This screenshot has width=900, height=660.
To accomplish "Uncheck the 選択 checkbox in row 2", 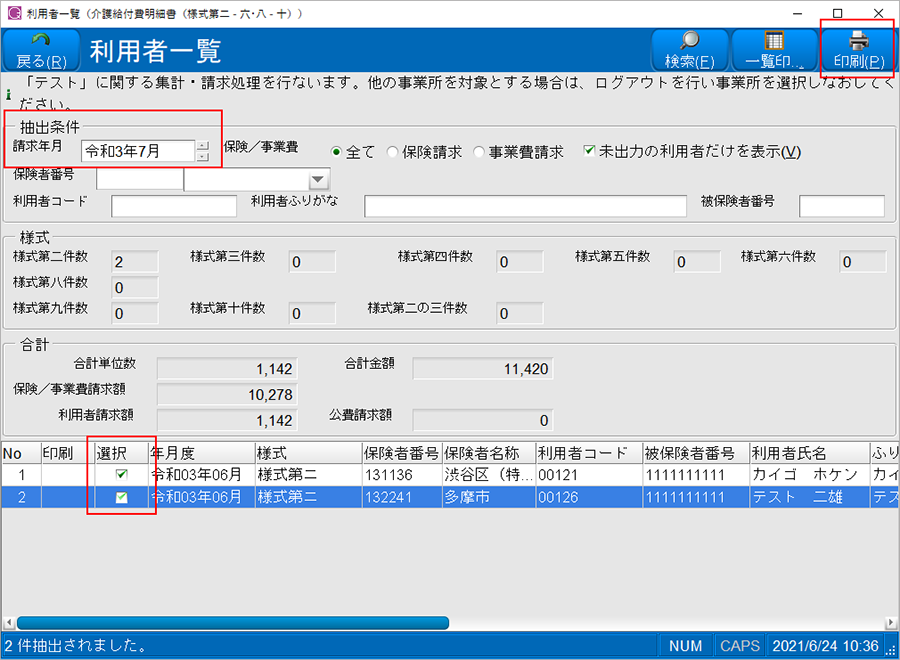I will (122, 497).
